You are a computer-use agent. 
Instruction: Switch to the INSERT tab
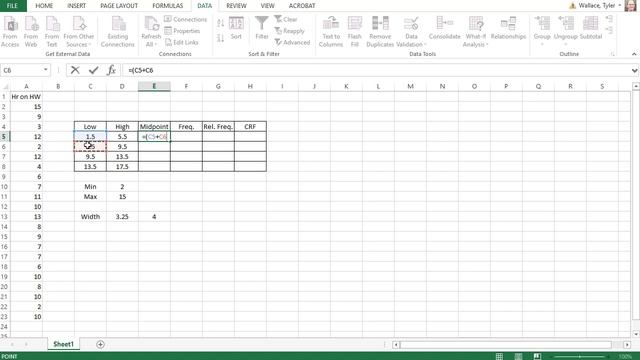click(x=76, y=6)
